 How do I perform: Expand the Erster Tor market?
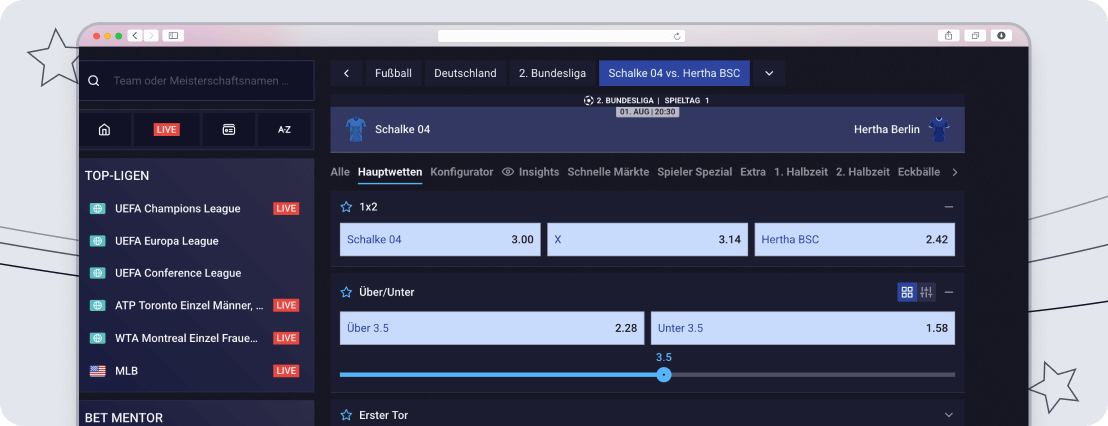(949, 415)
